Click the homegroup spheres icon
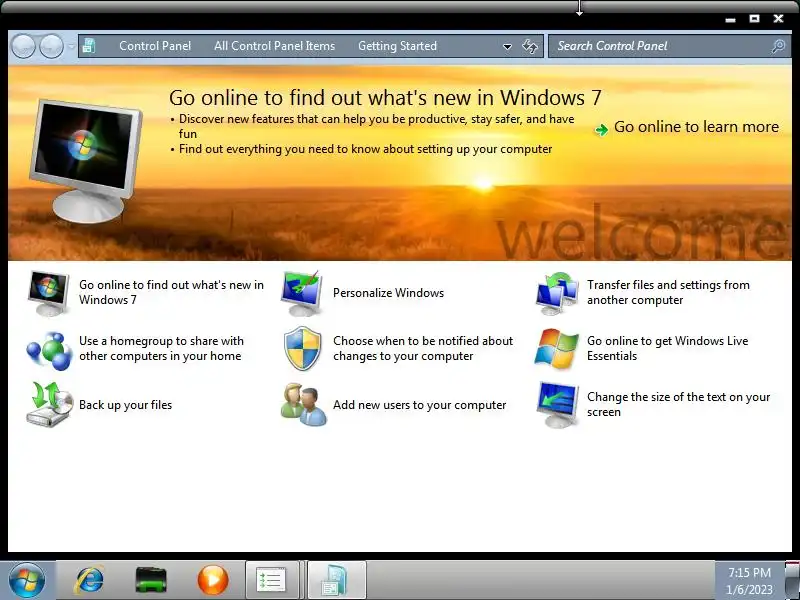 (49, 351)
